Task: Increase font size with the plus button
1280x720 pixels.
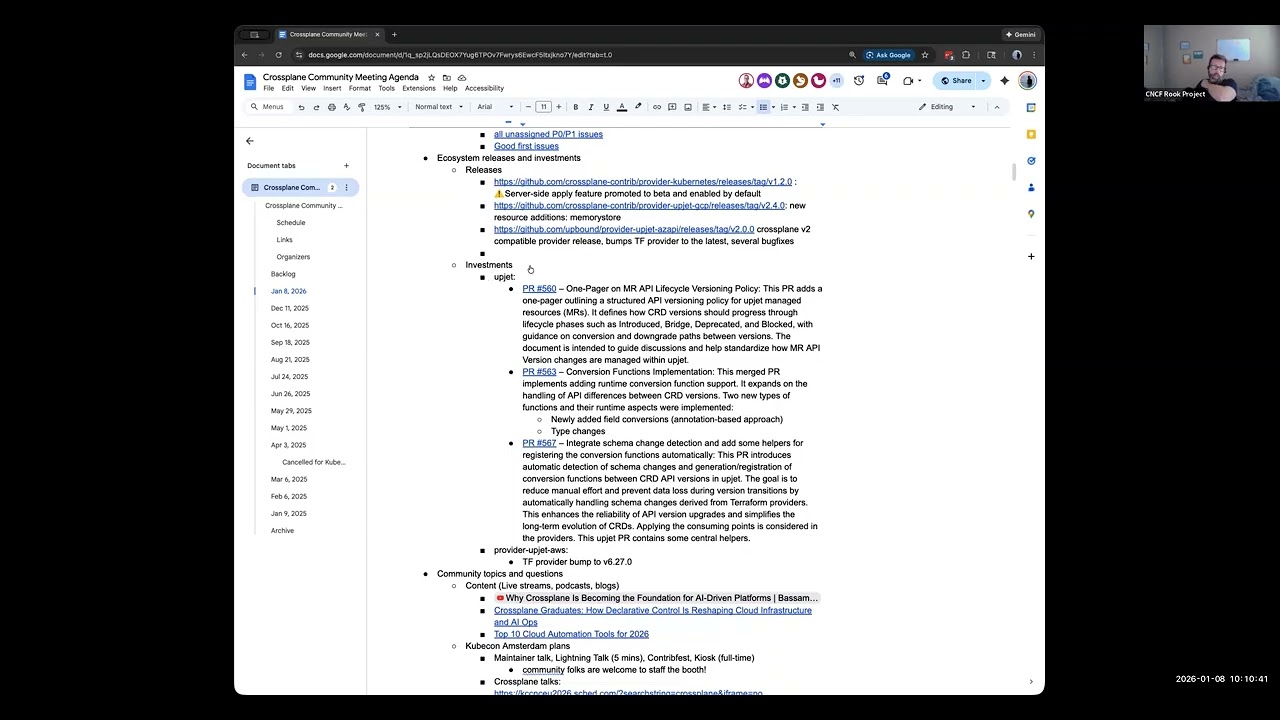Action: click(x=558, y=107)
